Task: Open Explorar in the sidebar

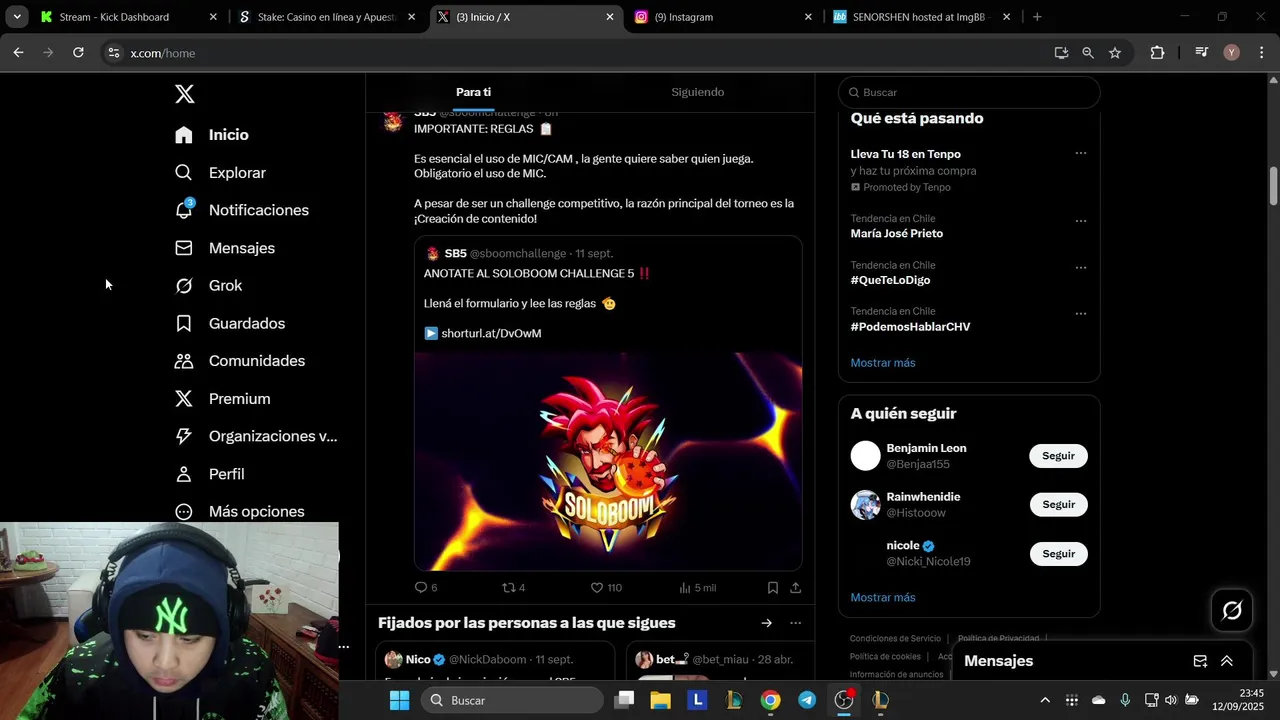Action: coord(220,173)
